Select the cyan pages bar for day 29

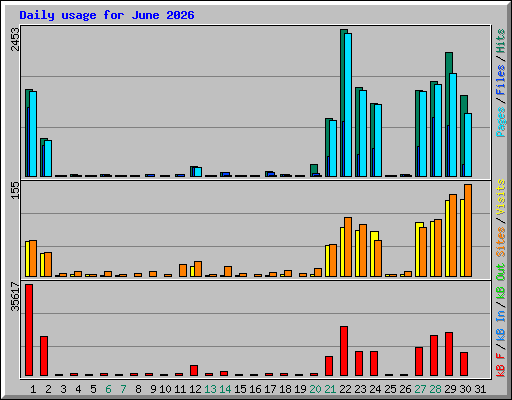click(453, 125)
